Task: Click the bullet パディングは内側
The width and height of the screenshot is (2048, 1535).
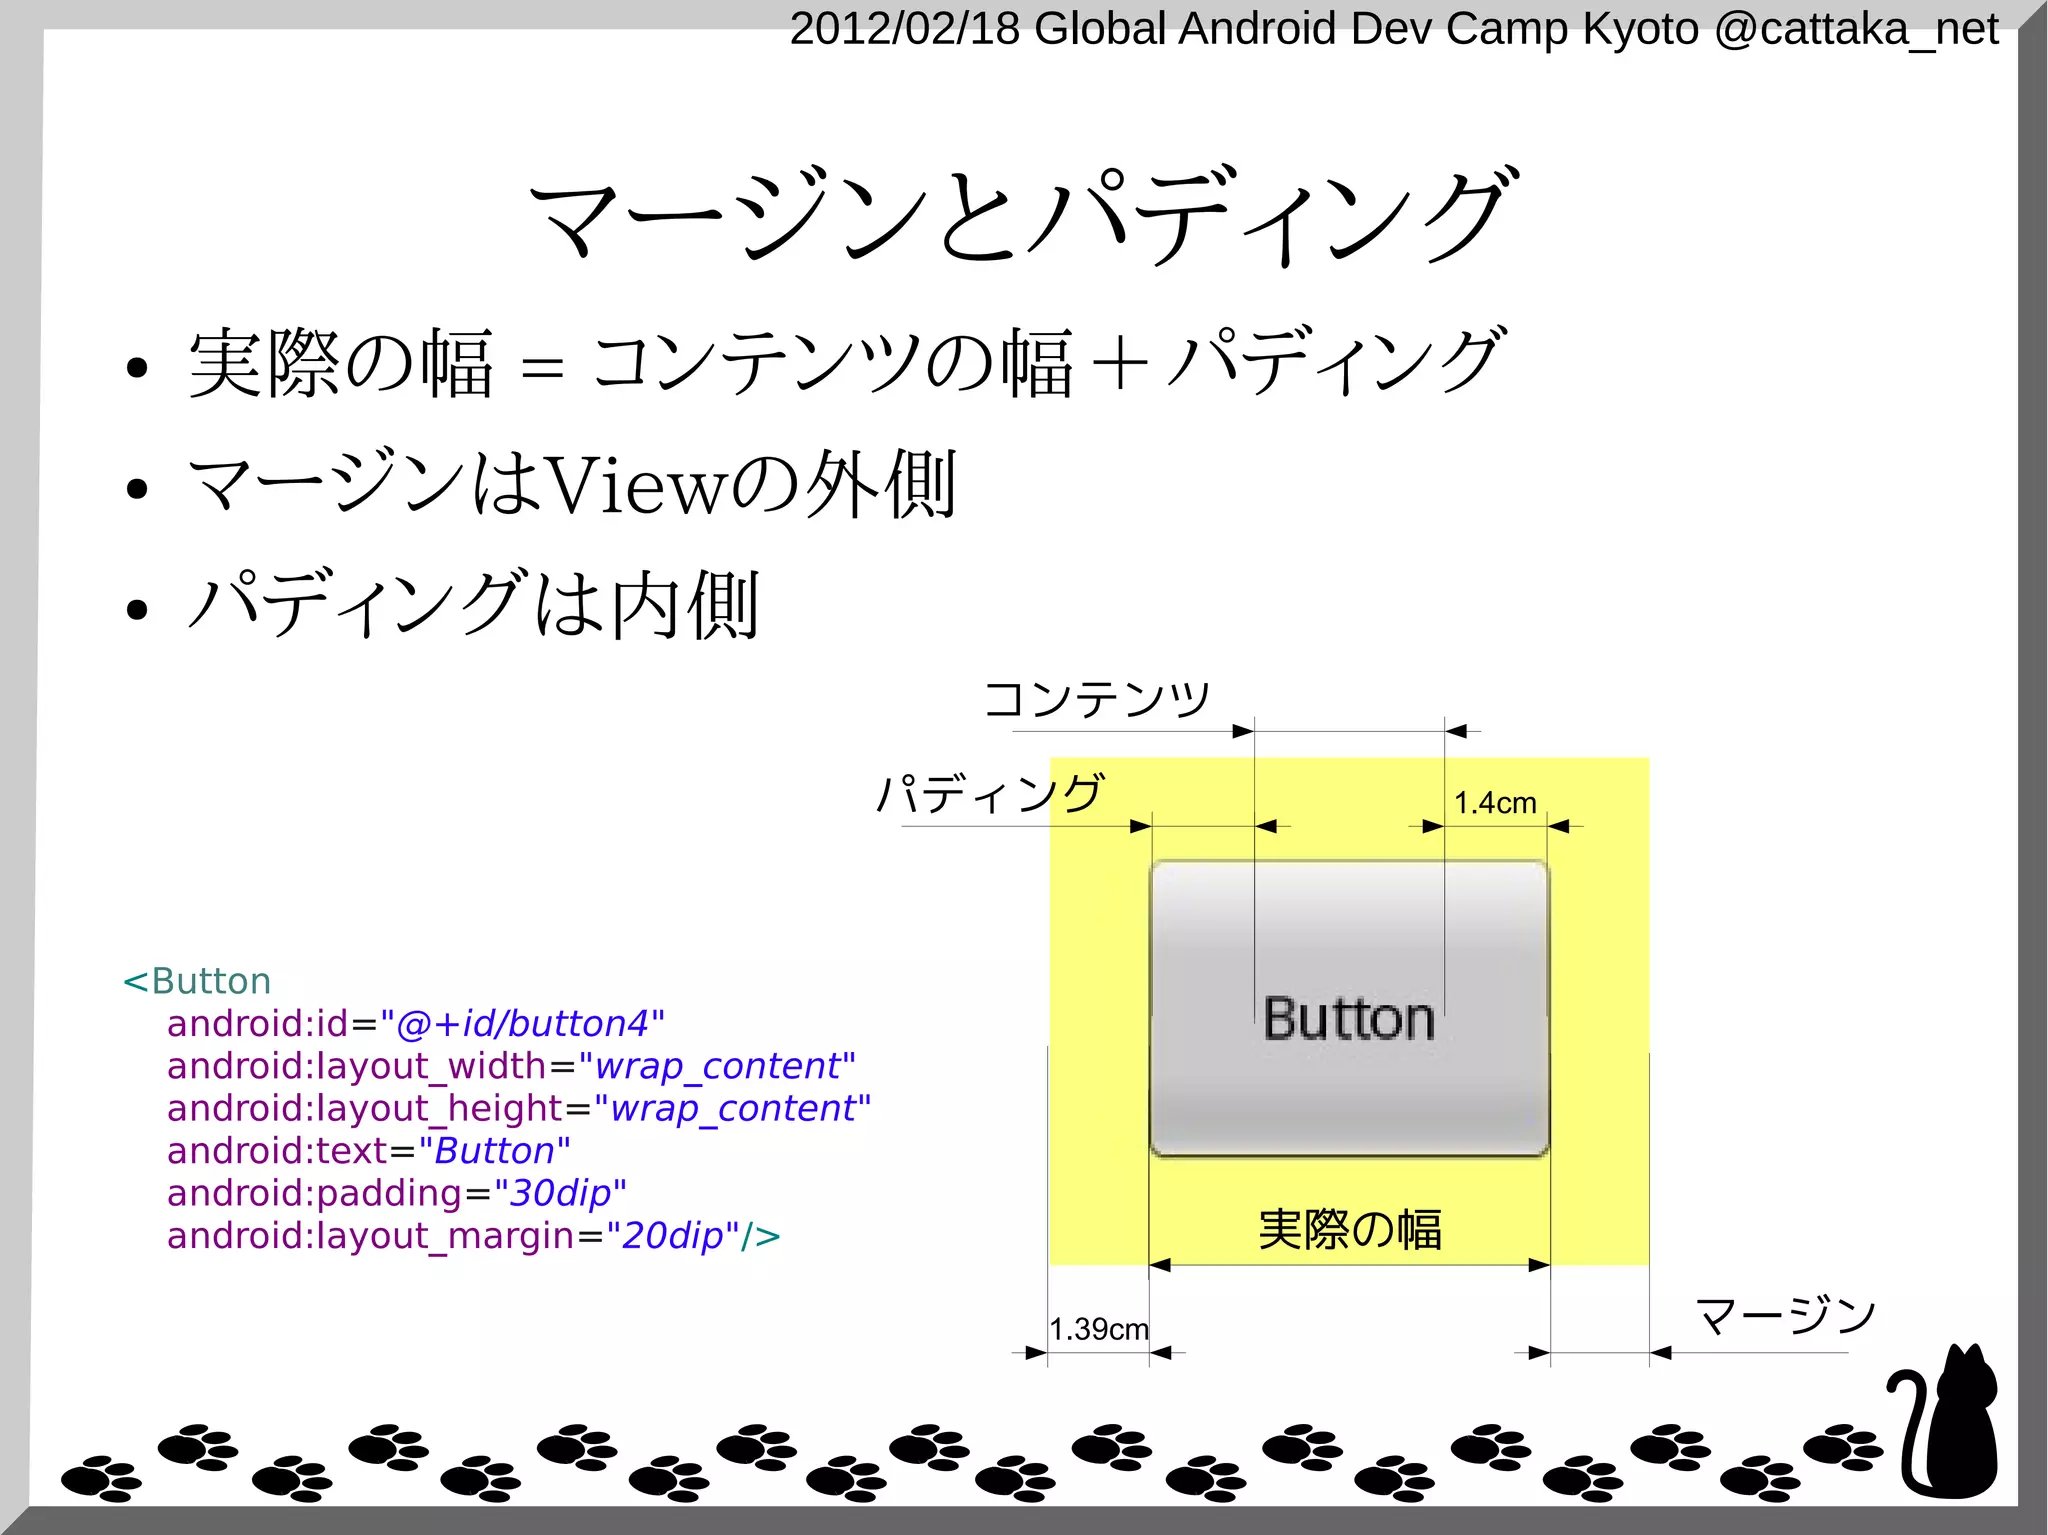Action: (474, 604)
